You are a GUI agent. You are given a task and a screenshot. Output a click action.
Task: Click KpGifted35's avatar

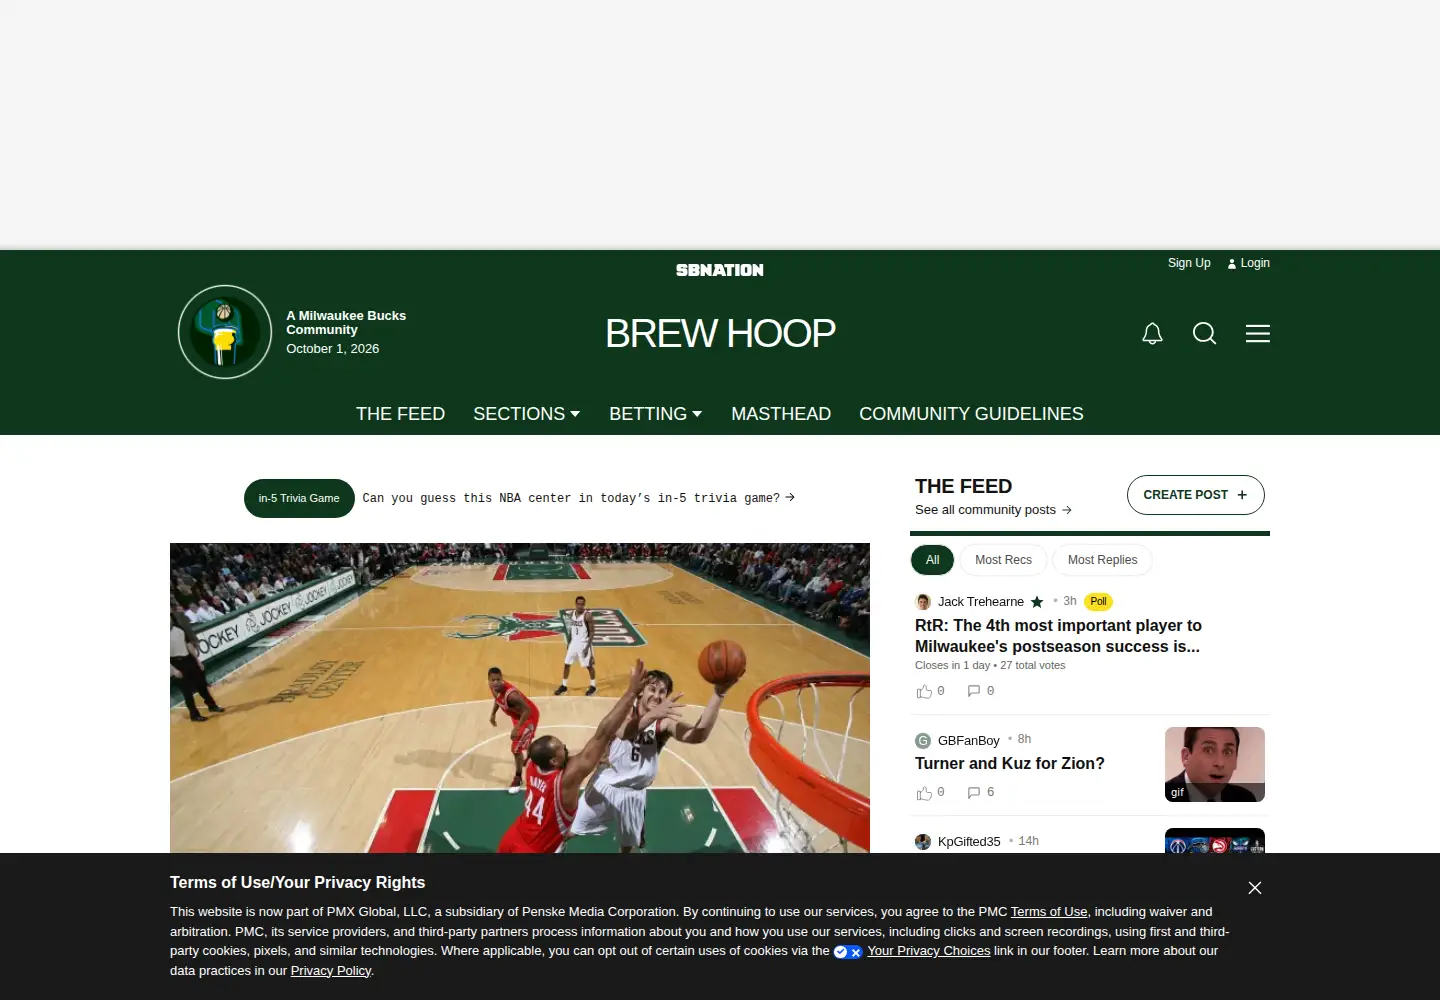tap(923, 842)
